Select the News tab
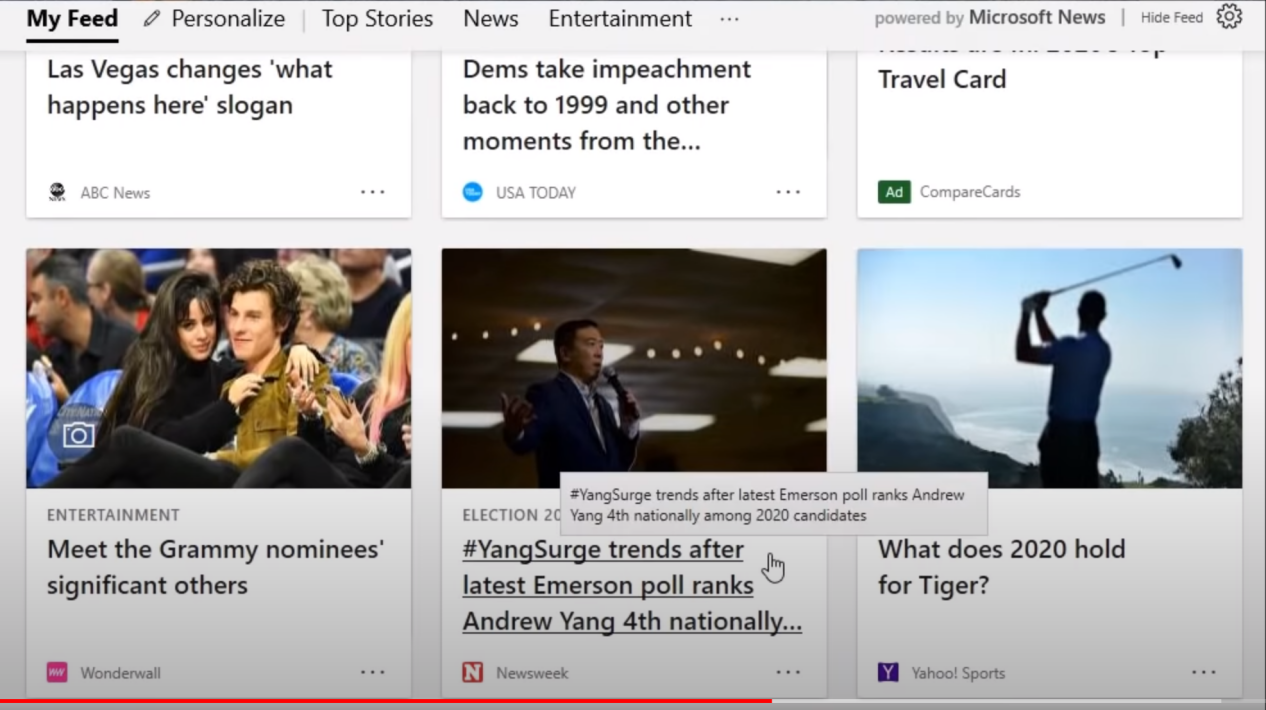This screenshot has height=710, width=1266. tap(490, 19)
